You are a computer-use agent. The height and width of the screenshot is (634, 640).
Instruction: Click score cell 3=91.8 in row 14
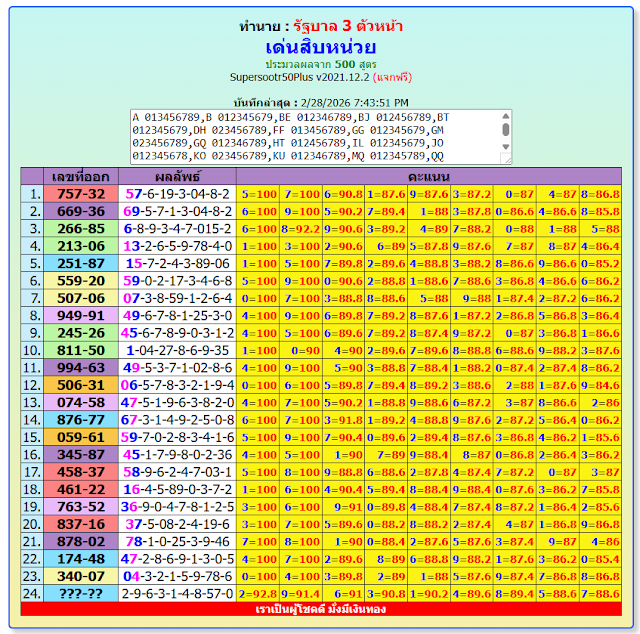coord(344,420)
